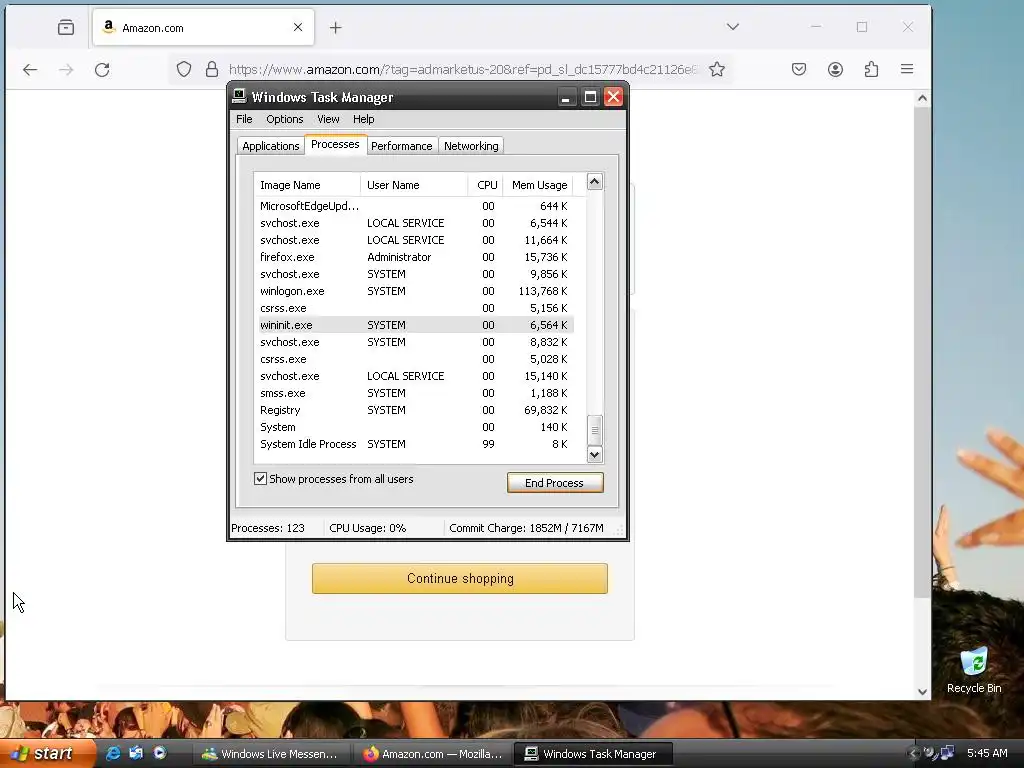Click process list scroll down arrow
This screenshot has width=1024, height=768.
coord(594,455)
